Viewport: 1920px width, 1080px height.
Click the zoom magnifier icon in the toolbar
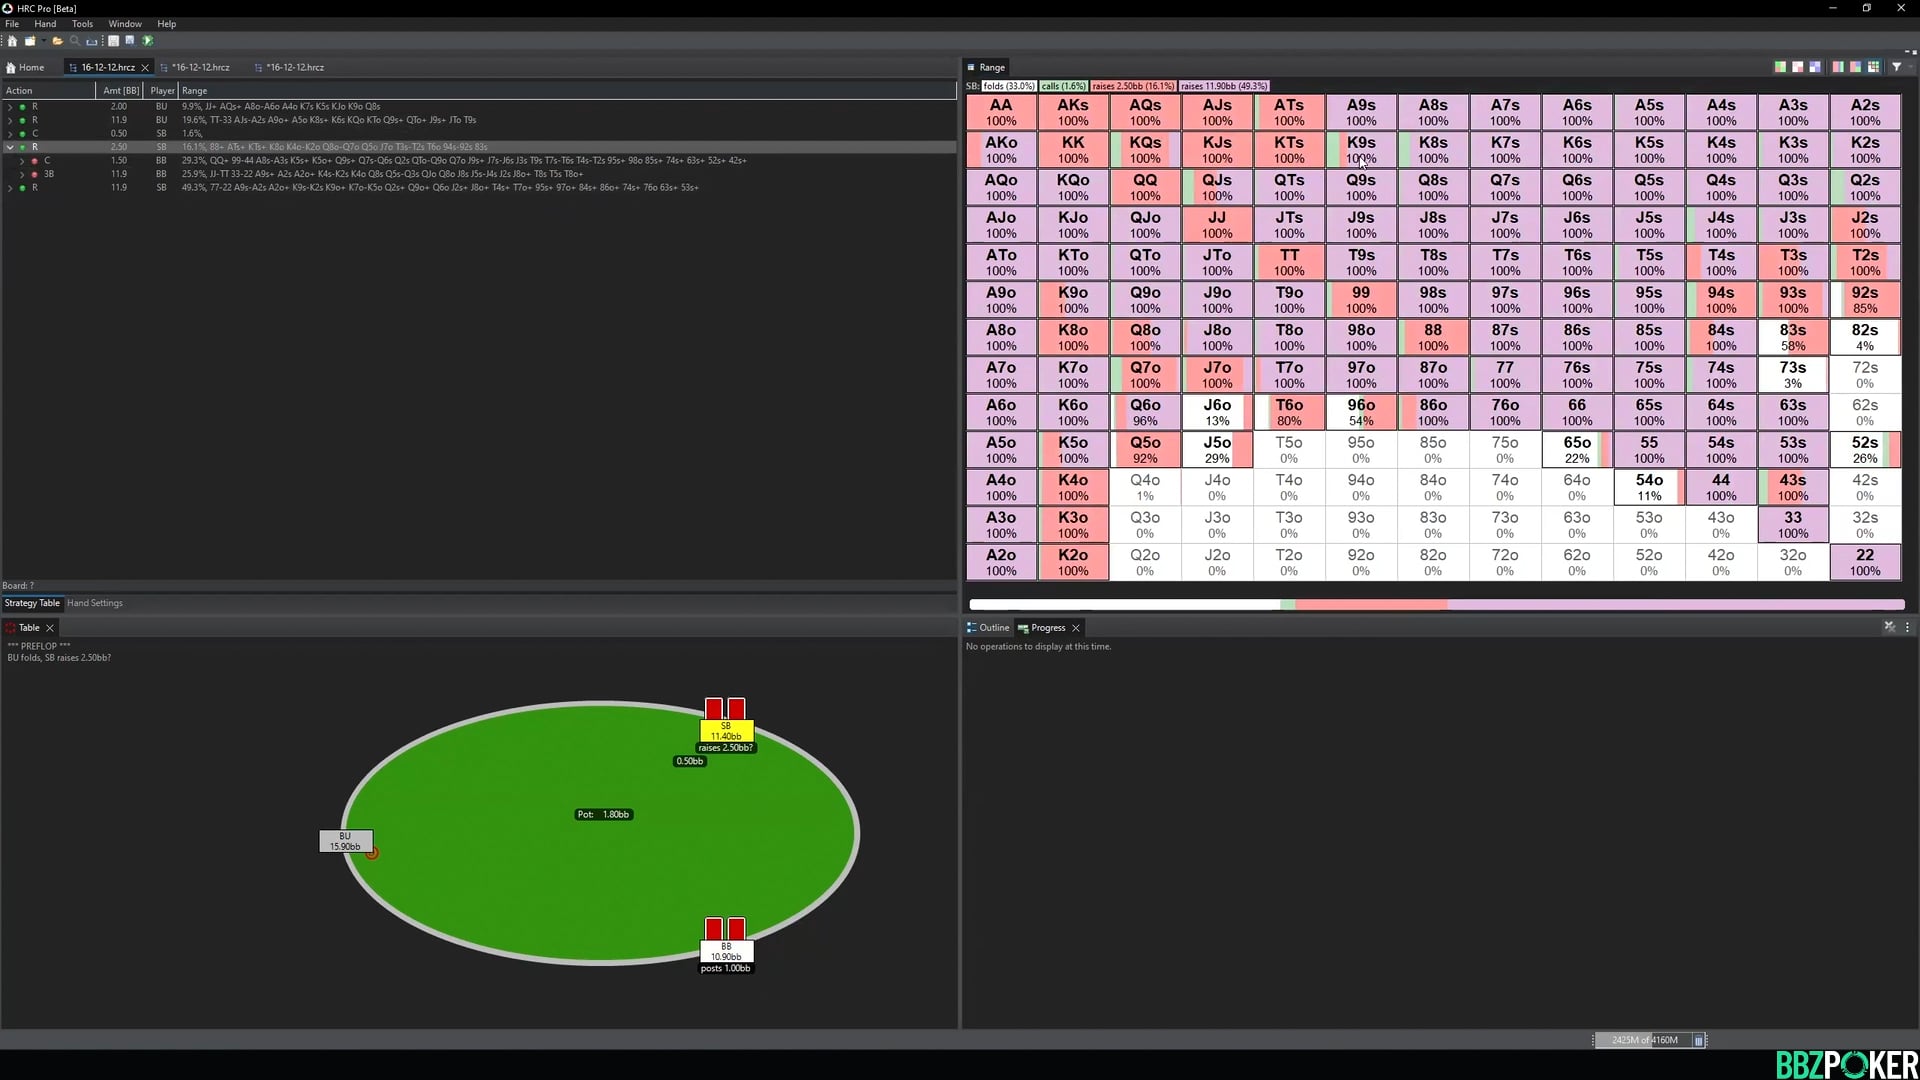pos(75,41)
